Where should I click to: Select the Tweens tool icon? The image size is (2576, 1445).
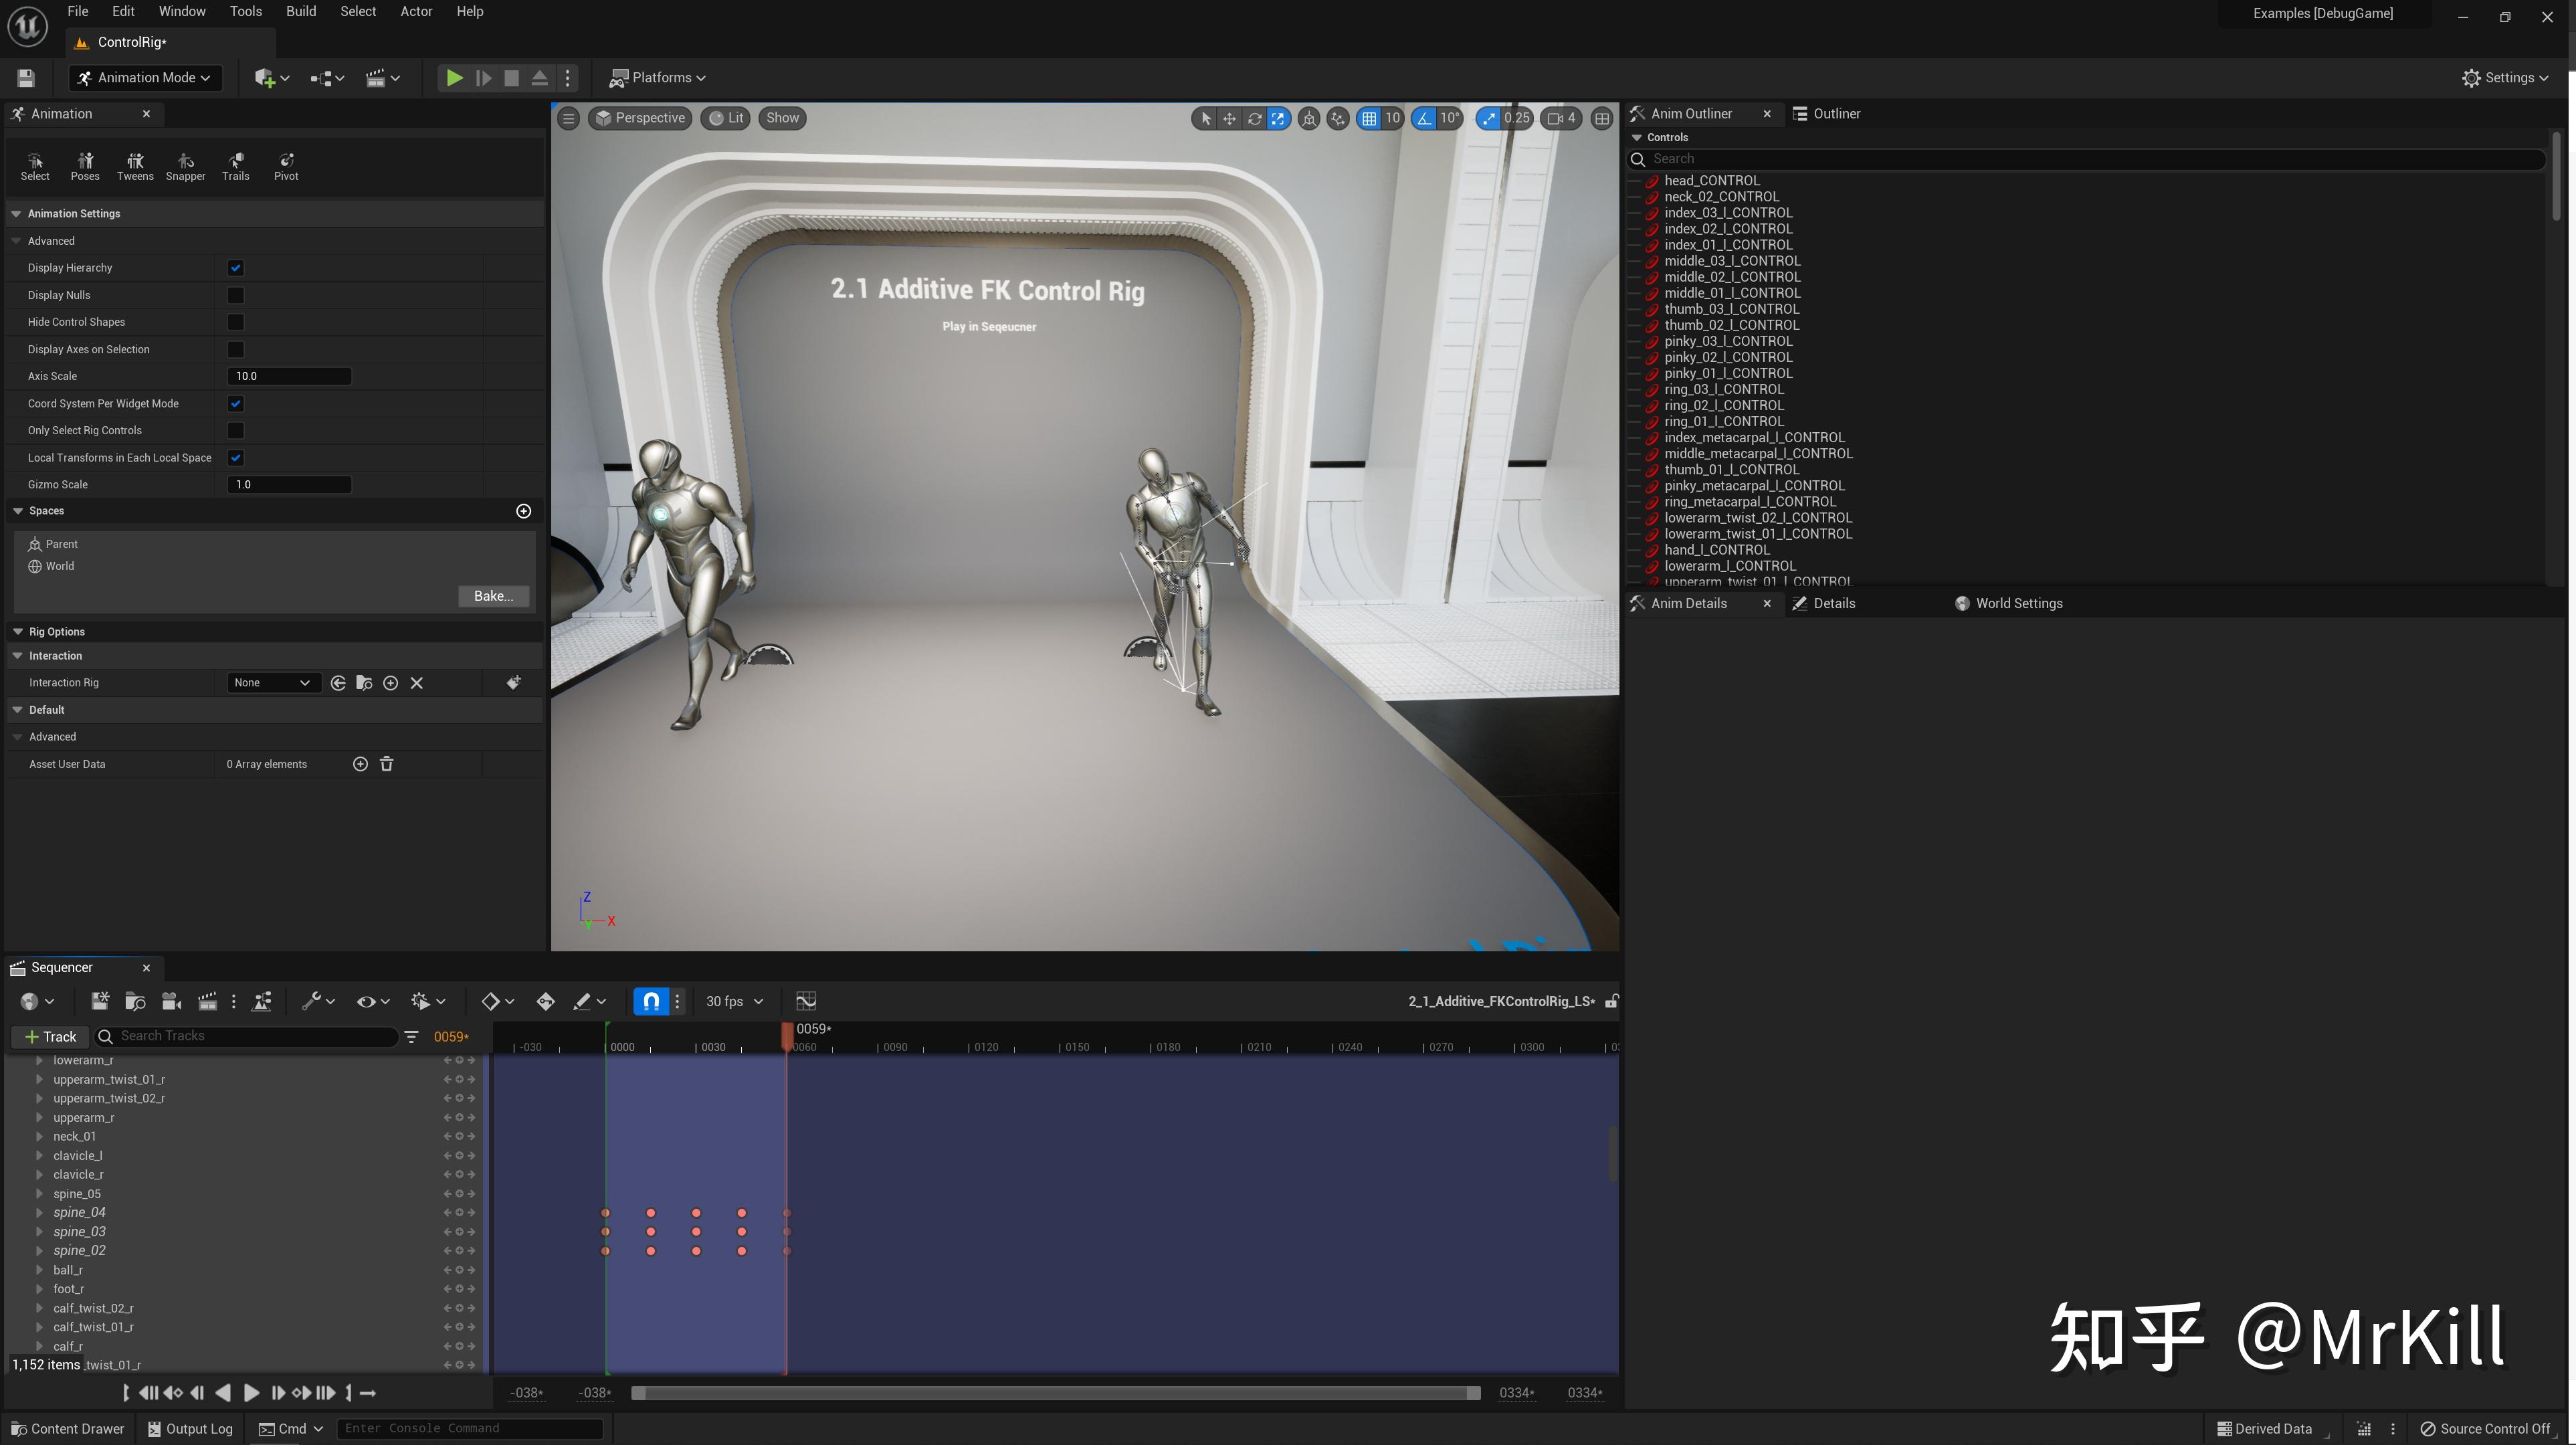tap(135, 166)
